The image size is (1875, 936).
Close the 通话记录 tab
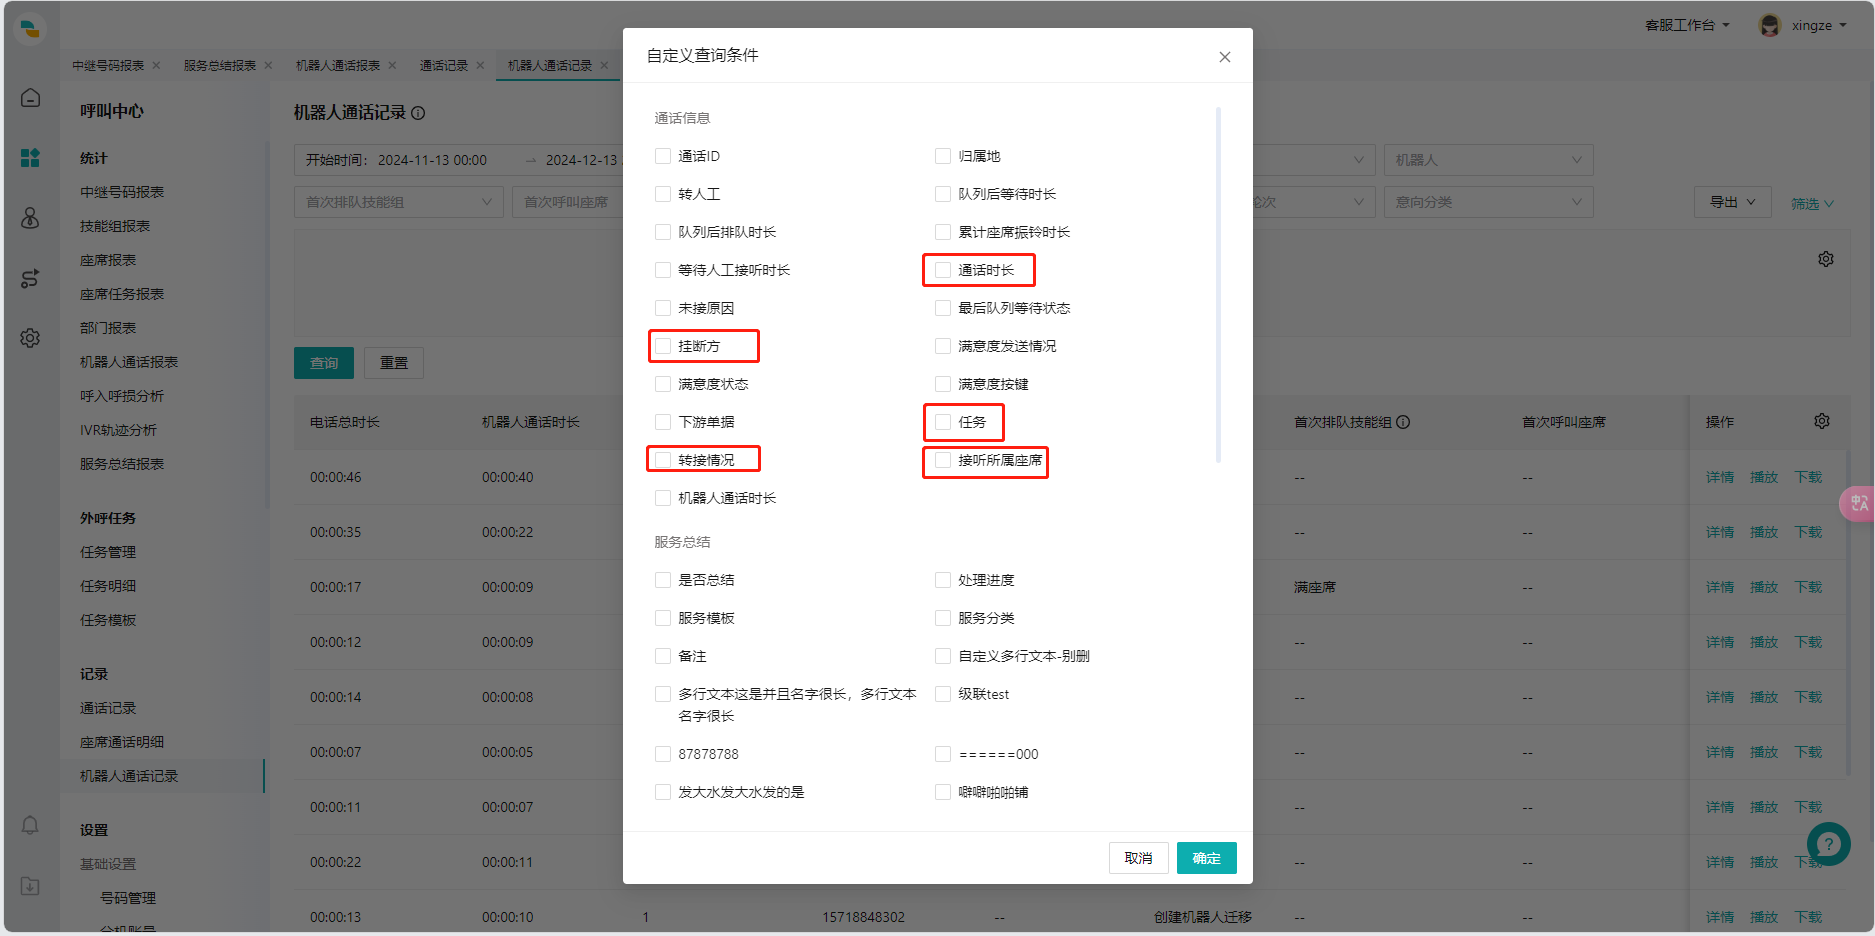tap(480, 65)
